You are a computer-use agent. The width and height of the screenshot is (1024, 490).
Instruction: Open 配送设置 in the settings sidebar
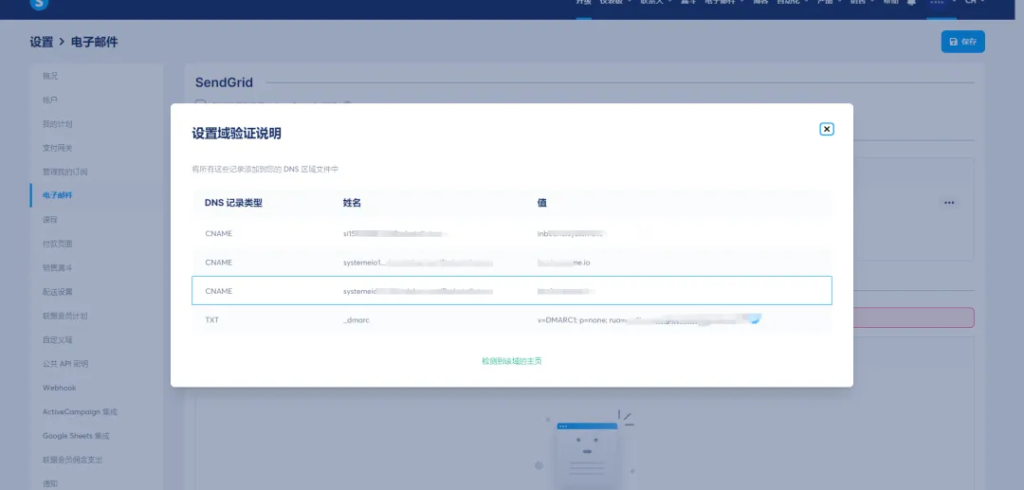(57, 292)
